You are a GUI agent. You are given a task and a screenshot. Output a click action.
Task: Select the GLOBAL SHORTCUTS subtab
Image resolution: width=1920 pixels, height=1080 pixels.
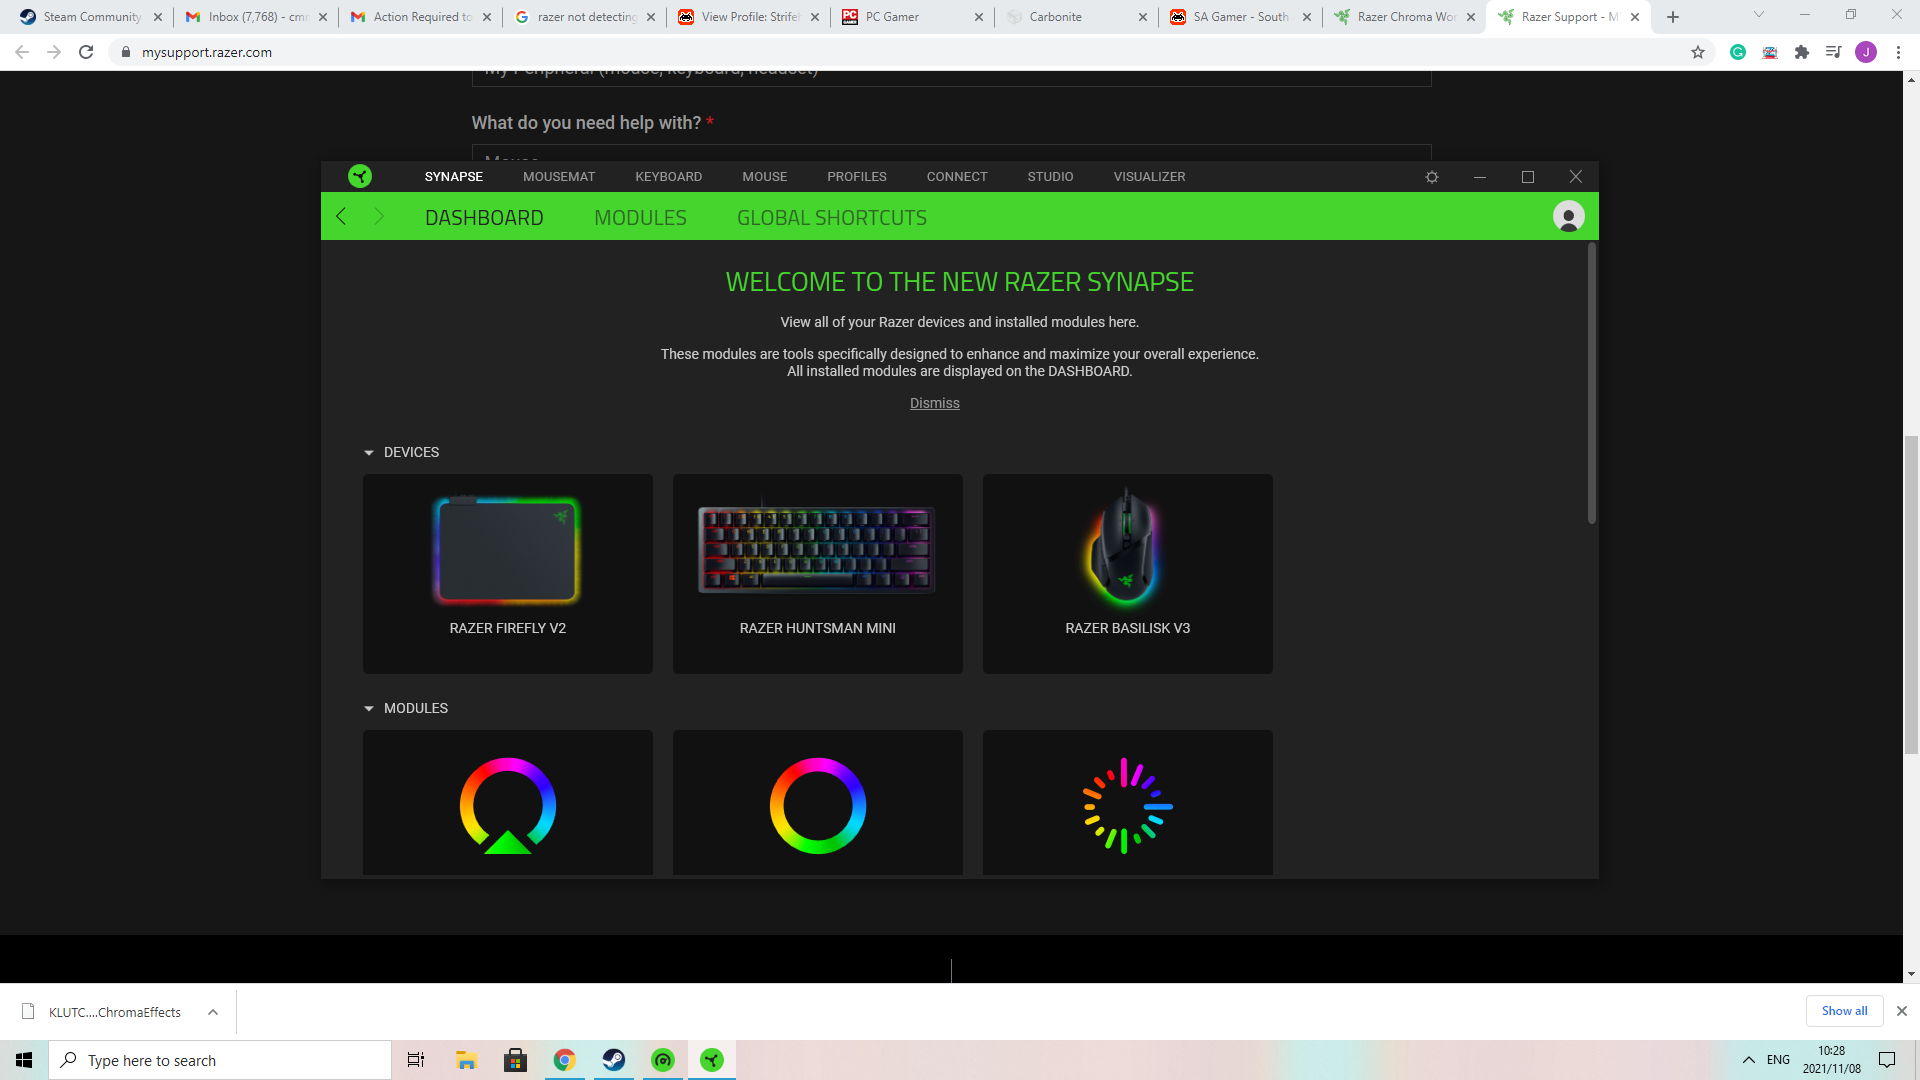coord(832,217)
